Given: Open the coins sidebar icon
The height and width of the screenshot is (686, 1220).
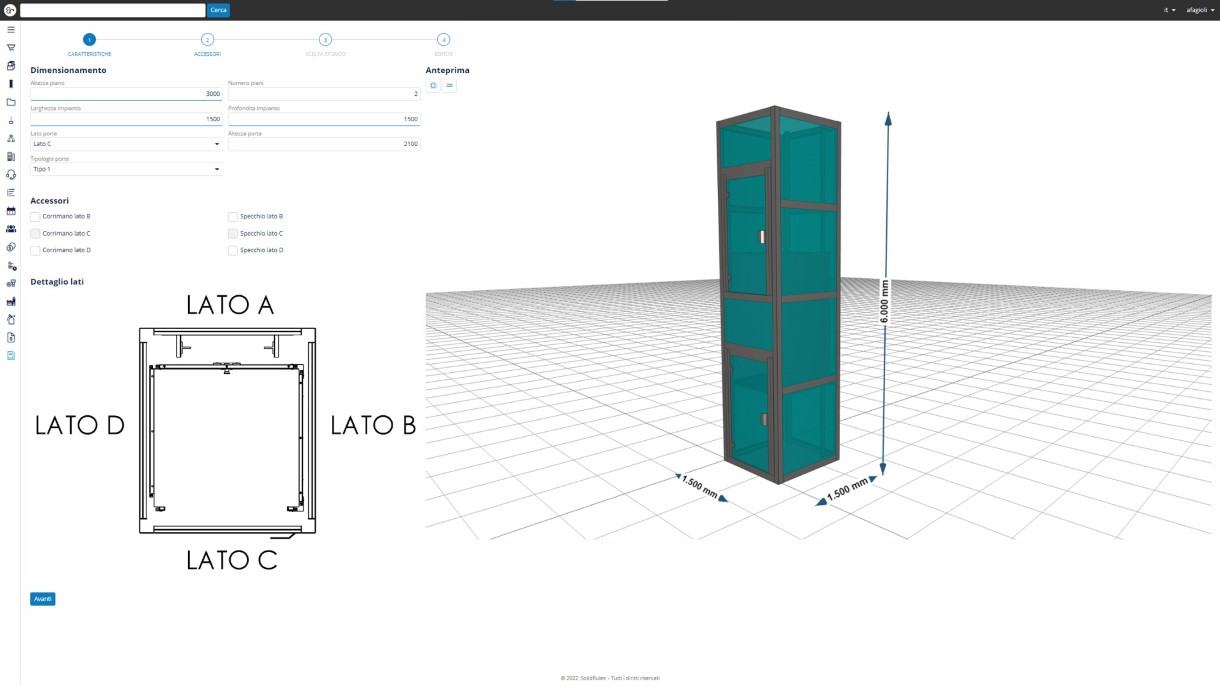Looking at the screenshot, I should point(11,247).
